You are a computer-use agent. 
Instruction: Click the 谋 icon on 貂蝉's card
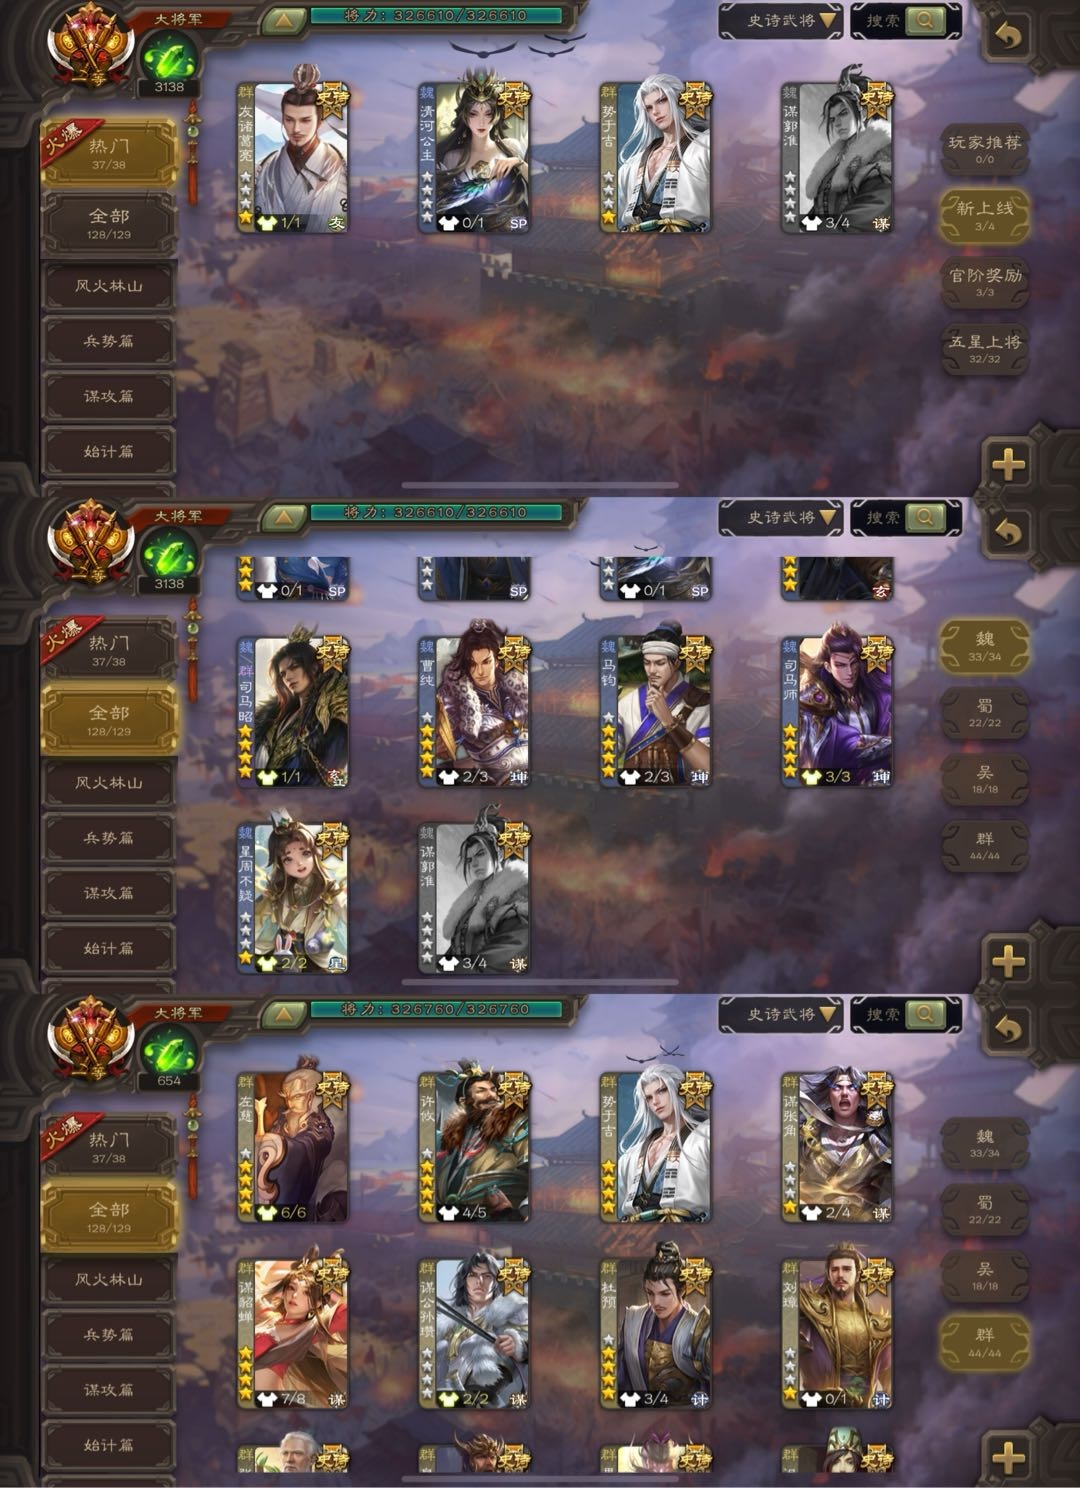pyautogui.click(x=337, y=1400)
